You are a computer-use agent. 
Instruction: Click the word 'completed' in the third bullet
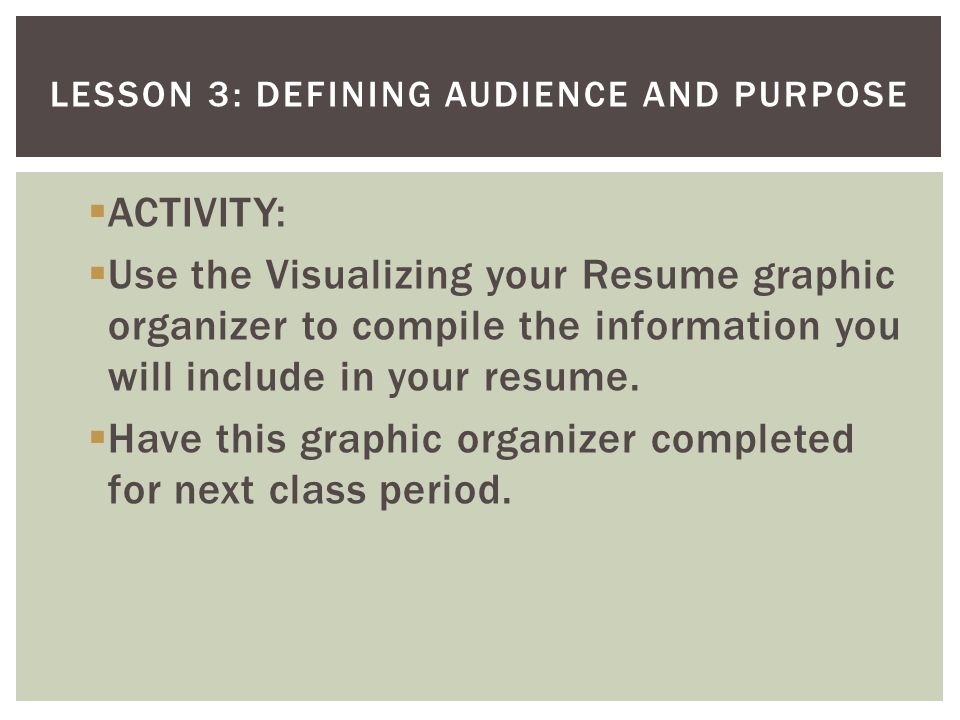752,441
